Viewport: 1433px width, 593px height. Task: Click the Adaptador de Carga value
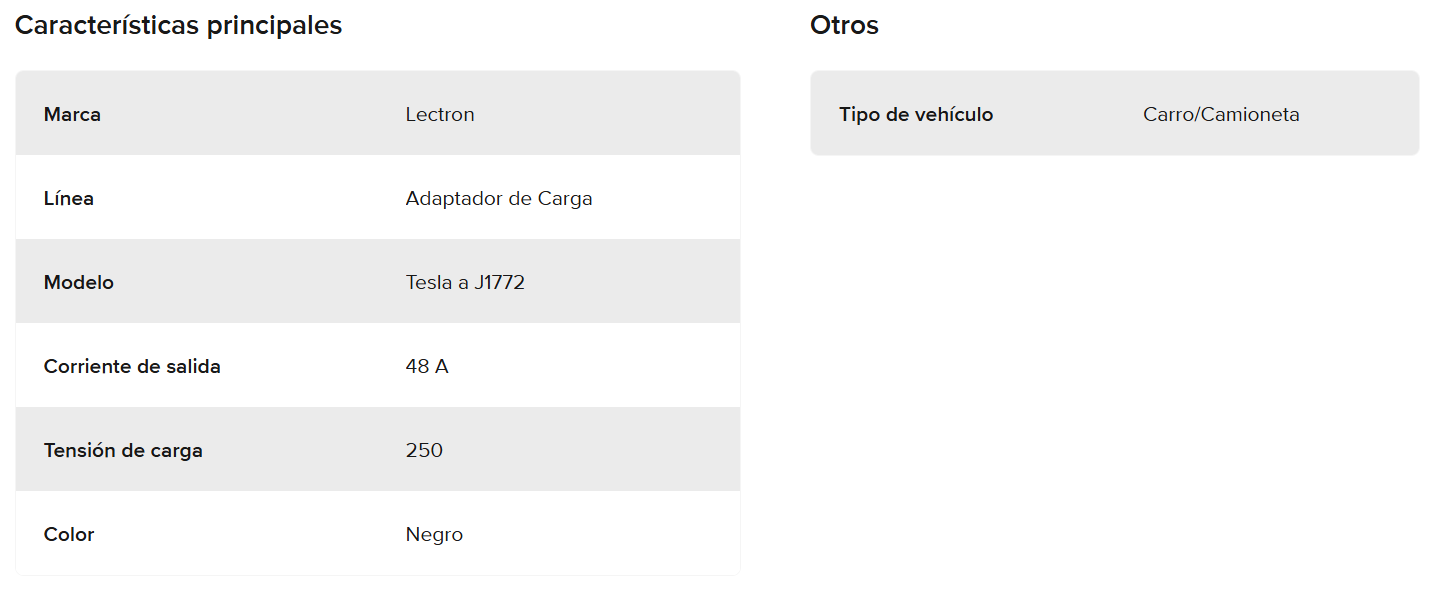point(499,198)
